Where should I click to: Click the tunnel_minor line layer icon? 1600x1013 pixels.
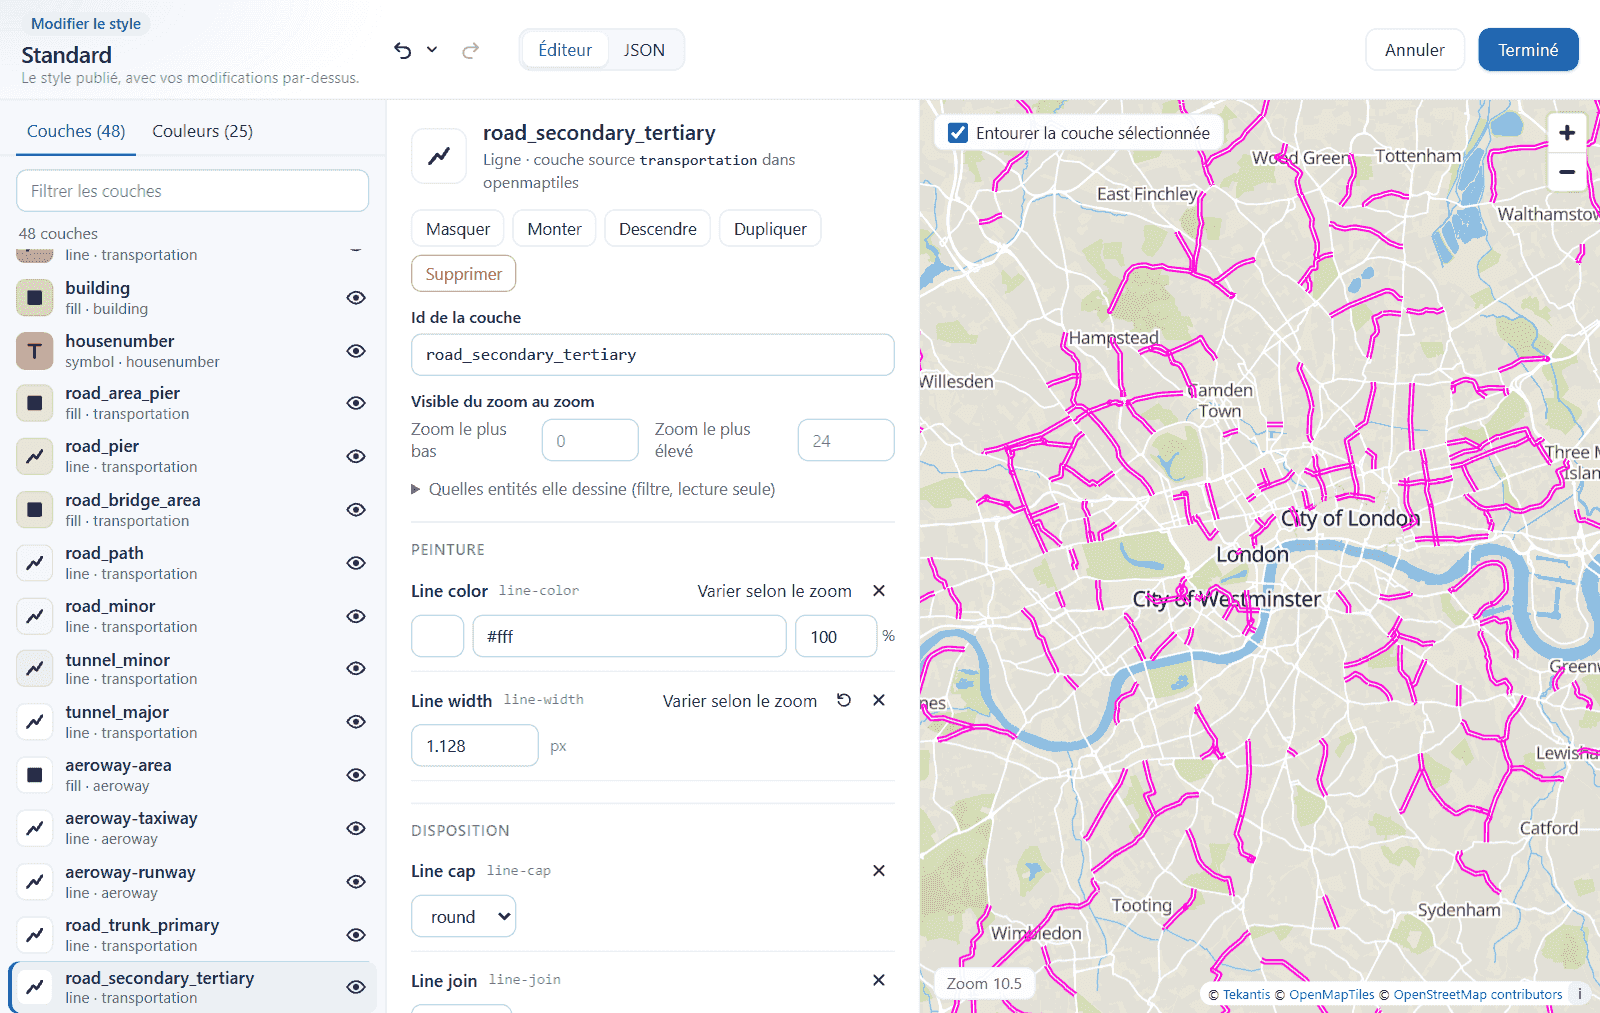pos(35,668)
